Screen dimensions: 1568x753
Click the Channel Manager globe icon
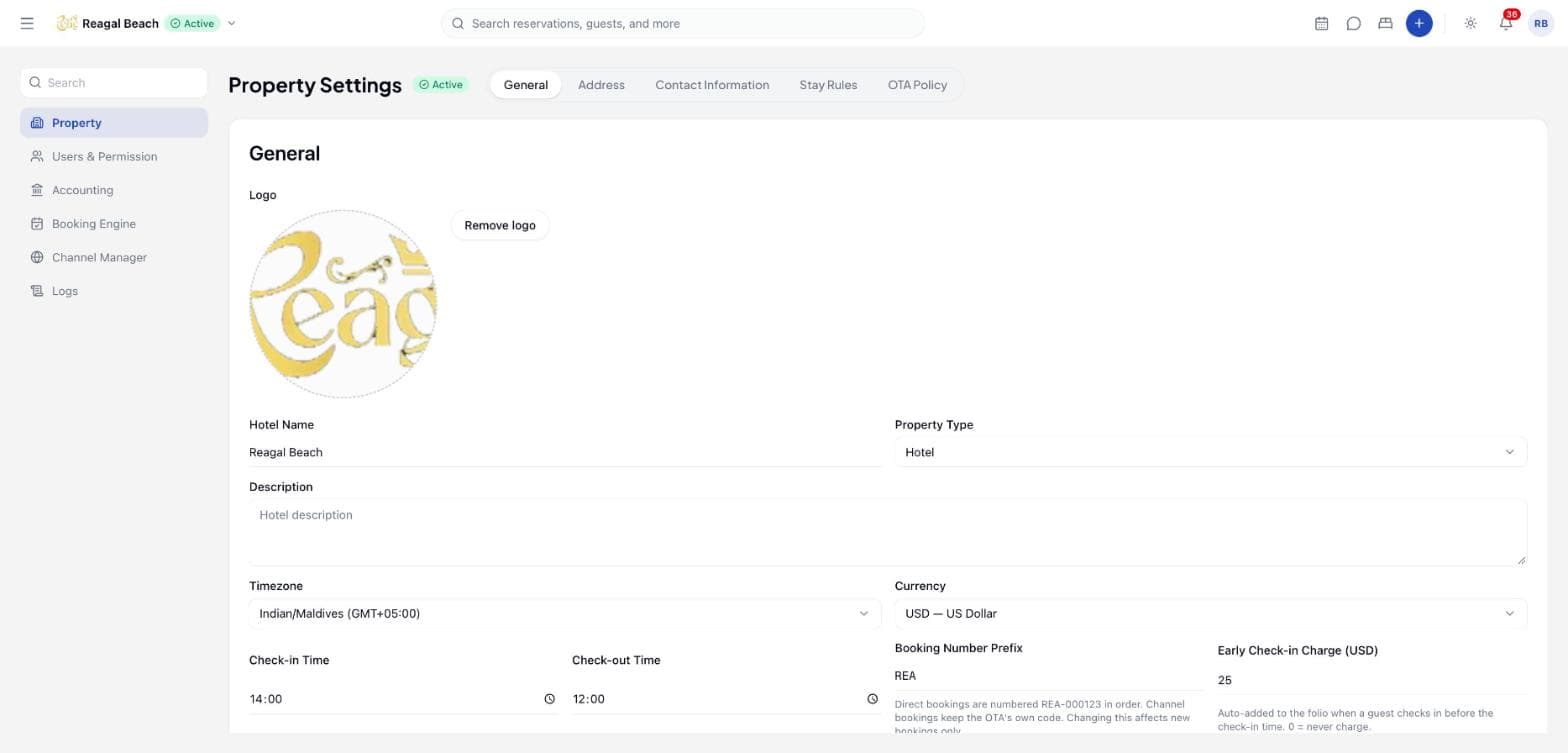(x=37, y=257)
